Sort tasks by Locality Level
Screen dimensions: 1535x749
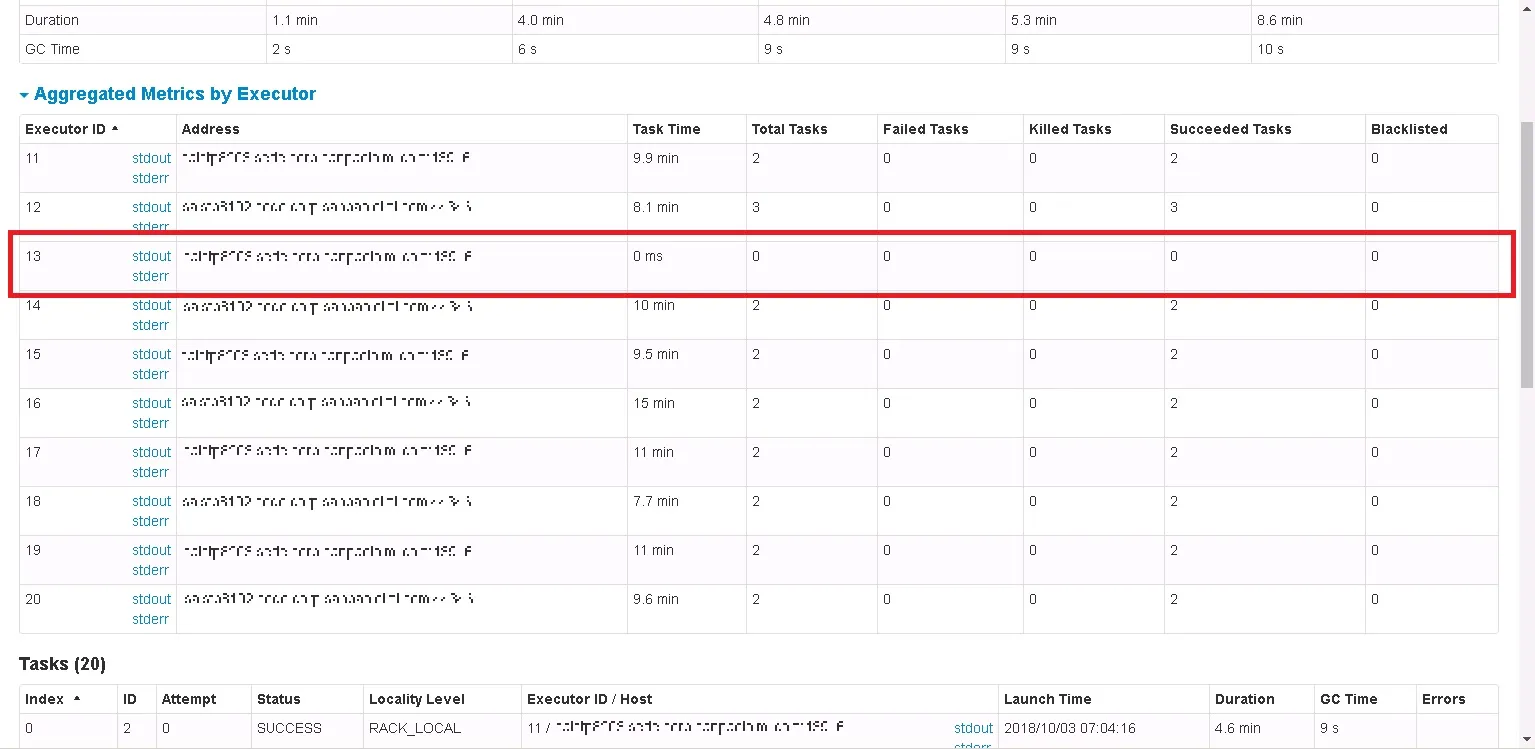pos(416,699)
